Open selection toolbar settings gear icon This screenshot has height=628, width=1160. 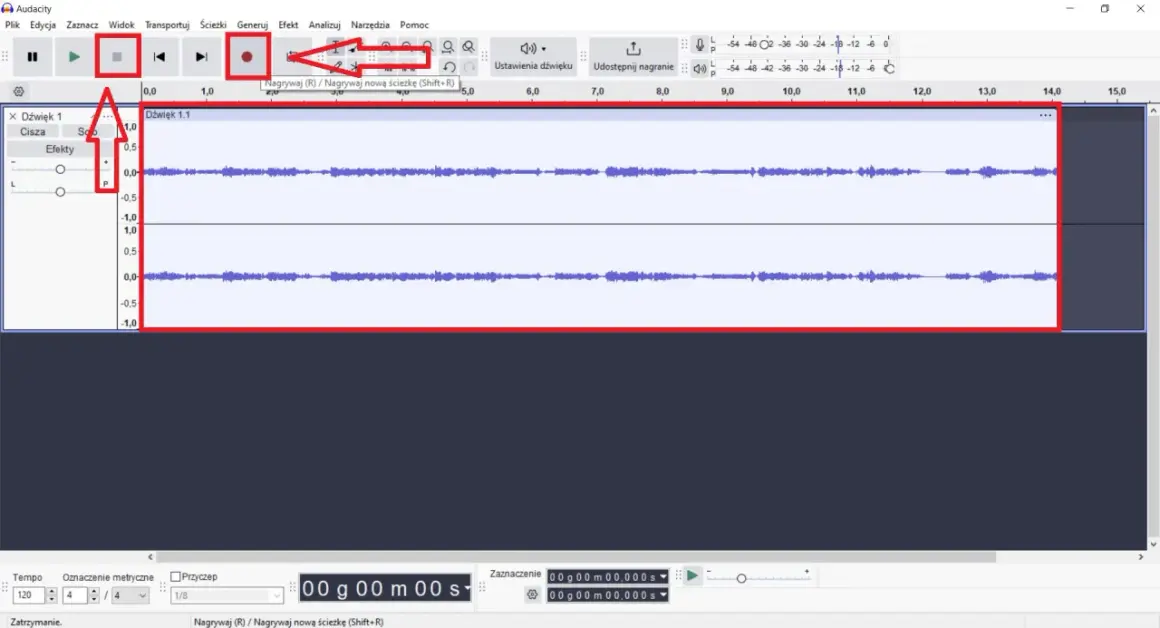[x=532, y=595]
